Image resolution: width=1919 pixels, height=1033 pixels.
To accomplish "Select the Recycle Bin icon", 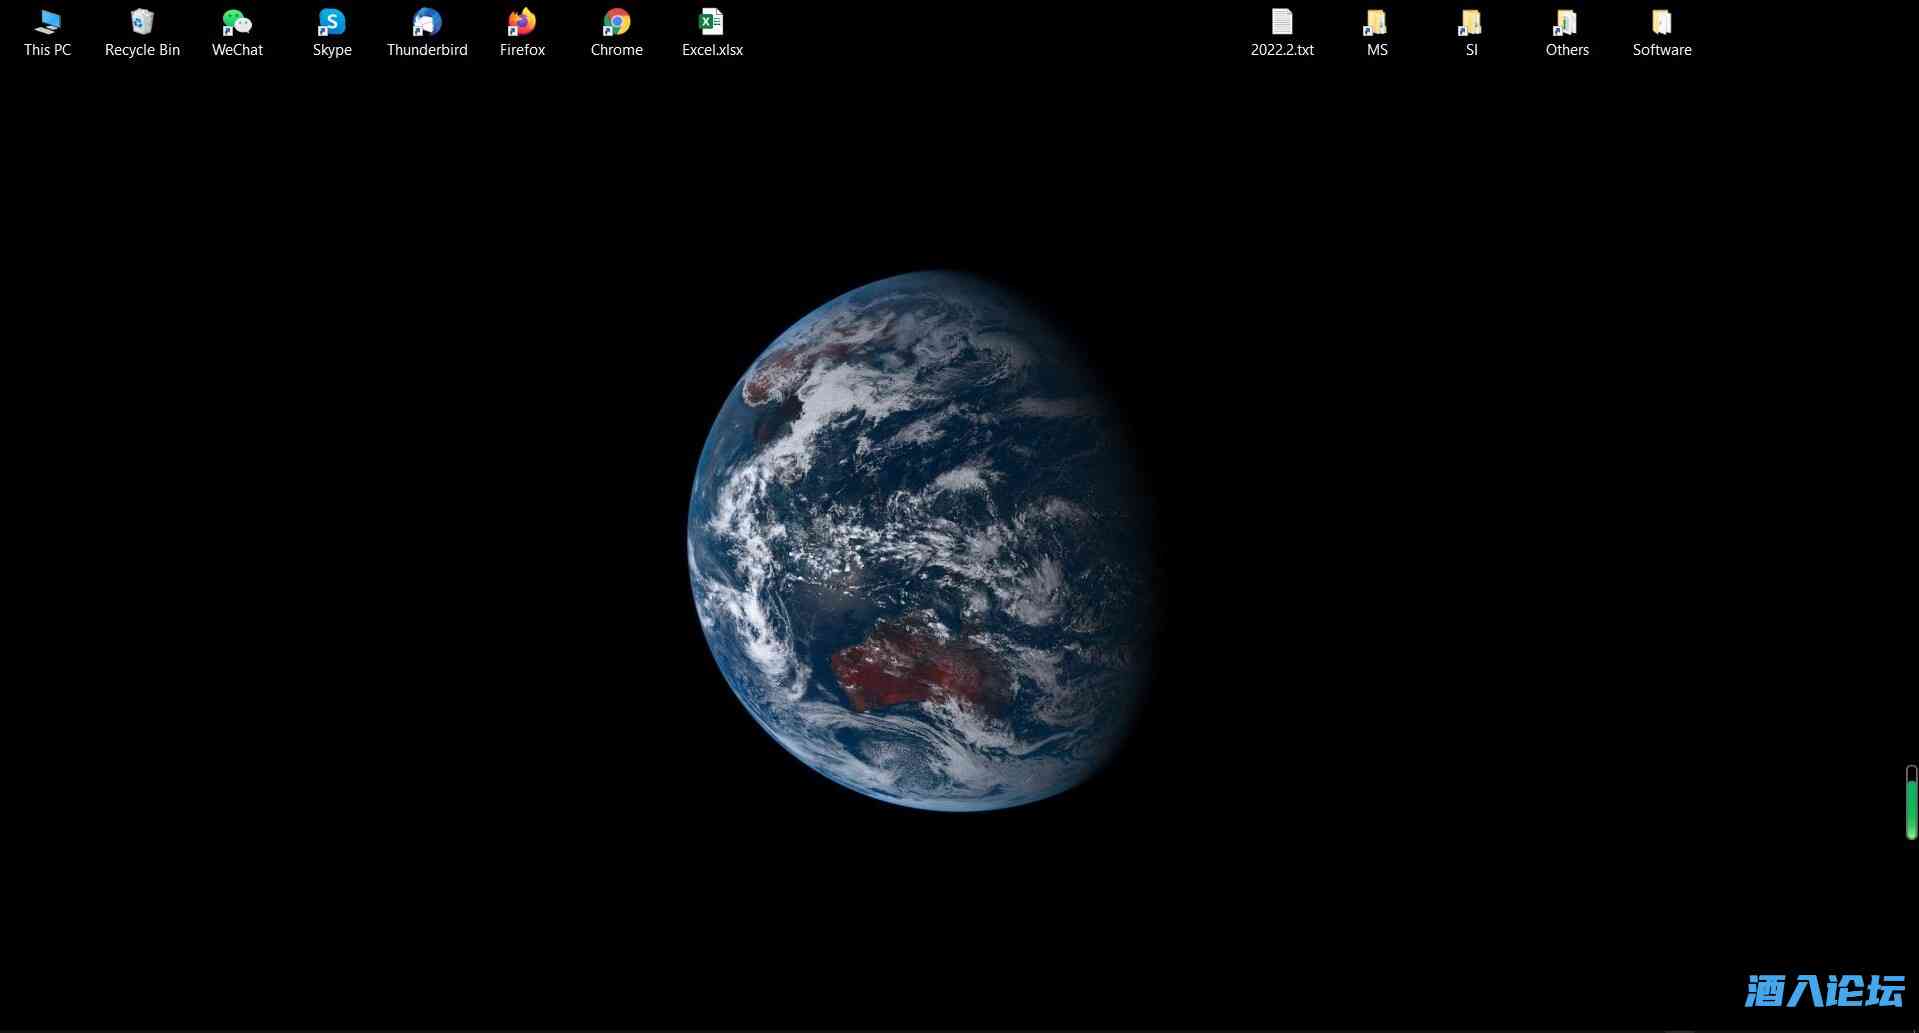I will (142, 23).
